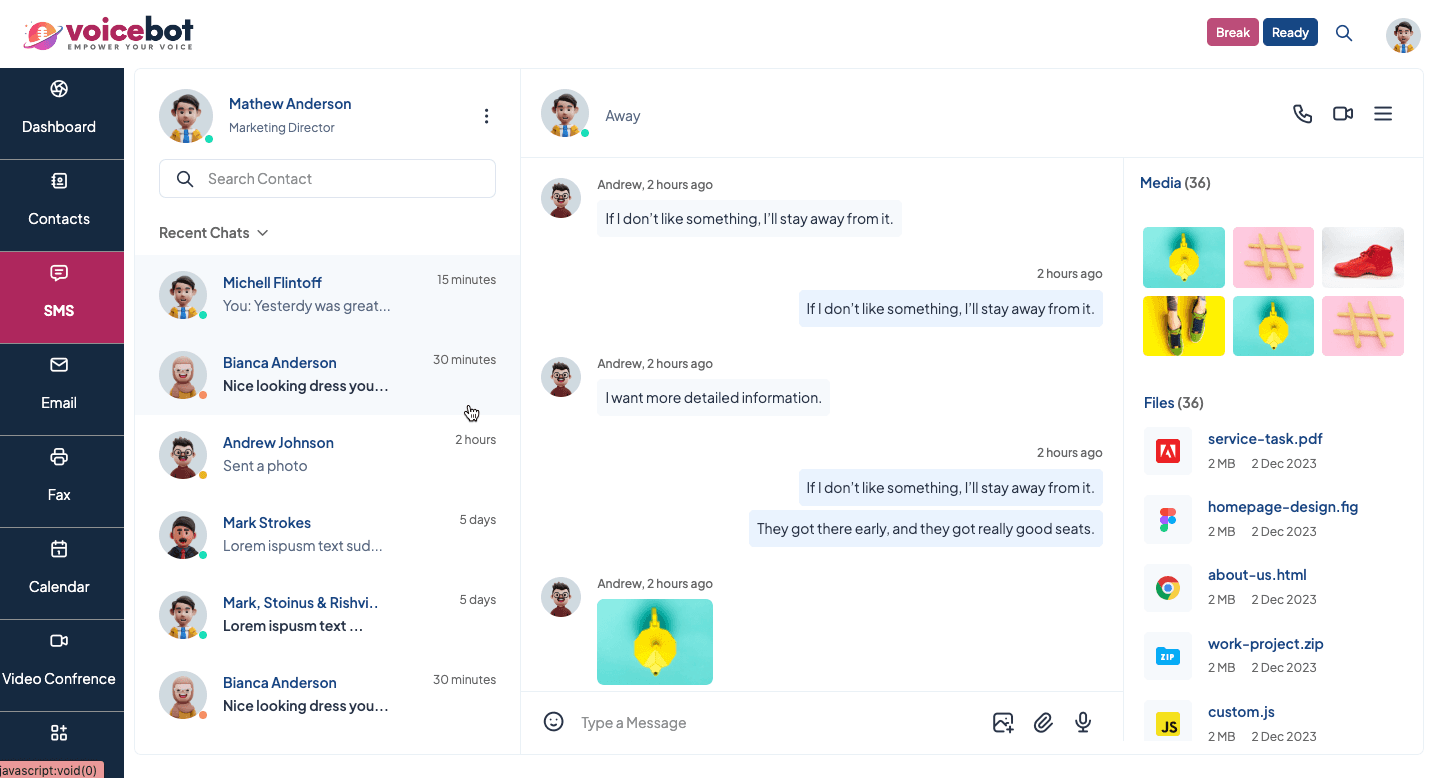Image resolution: width=1434 pixels, height=778 pixels.
Task: Open the hamburger menu in chat header
Action: (1383, 114)
